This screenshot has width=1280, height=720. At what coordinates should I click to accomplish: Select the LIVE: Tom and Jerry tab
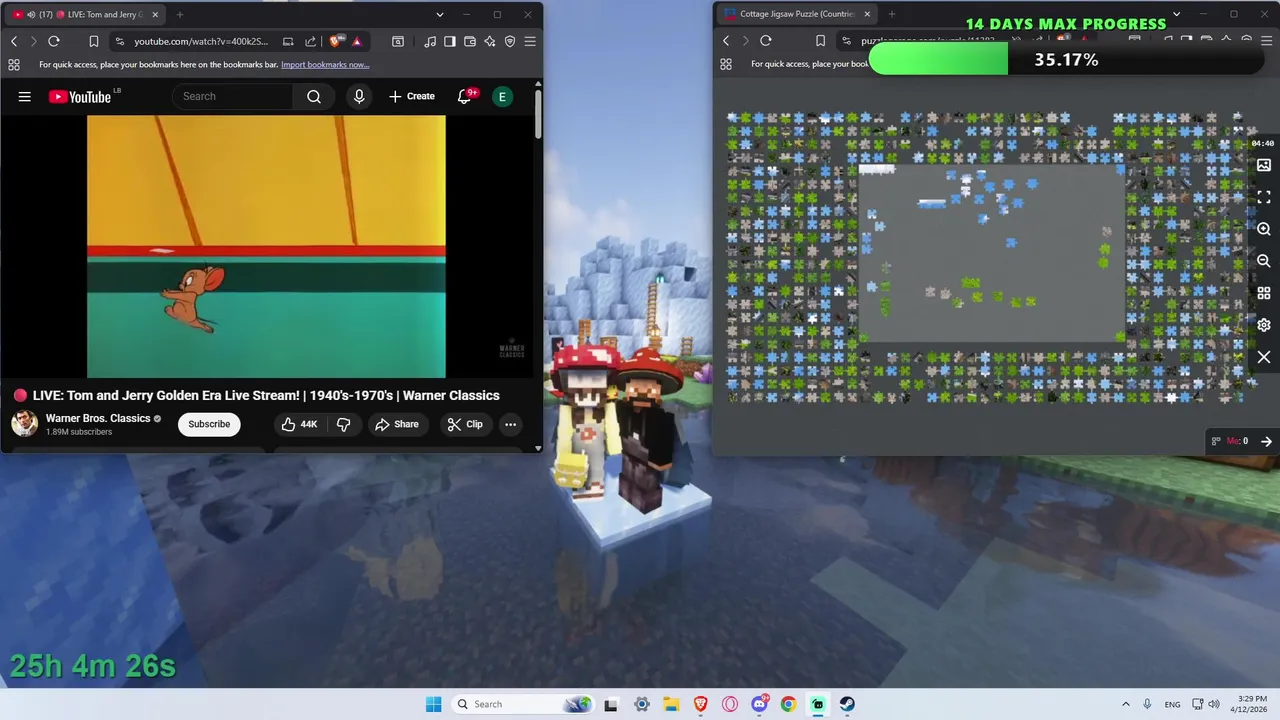(86, 14)
